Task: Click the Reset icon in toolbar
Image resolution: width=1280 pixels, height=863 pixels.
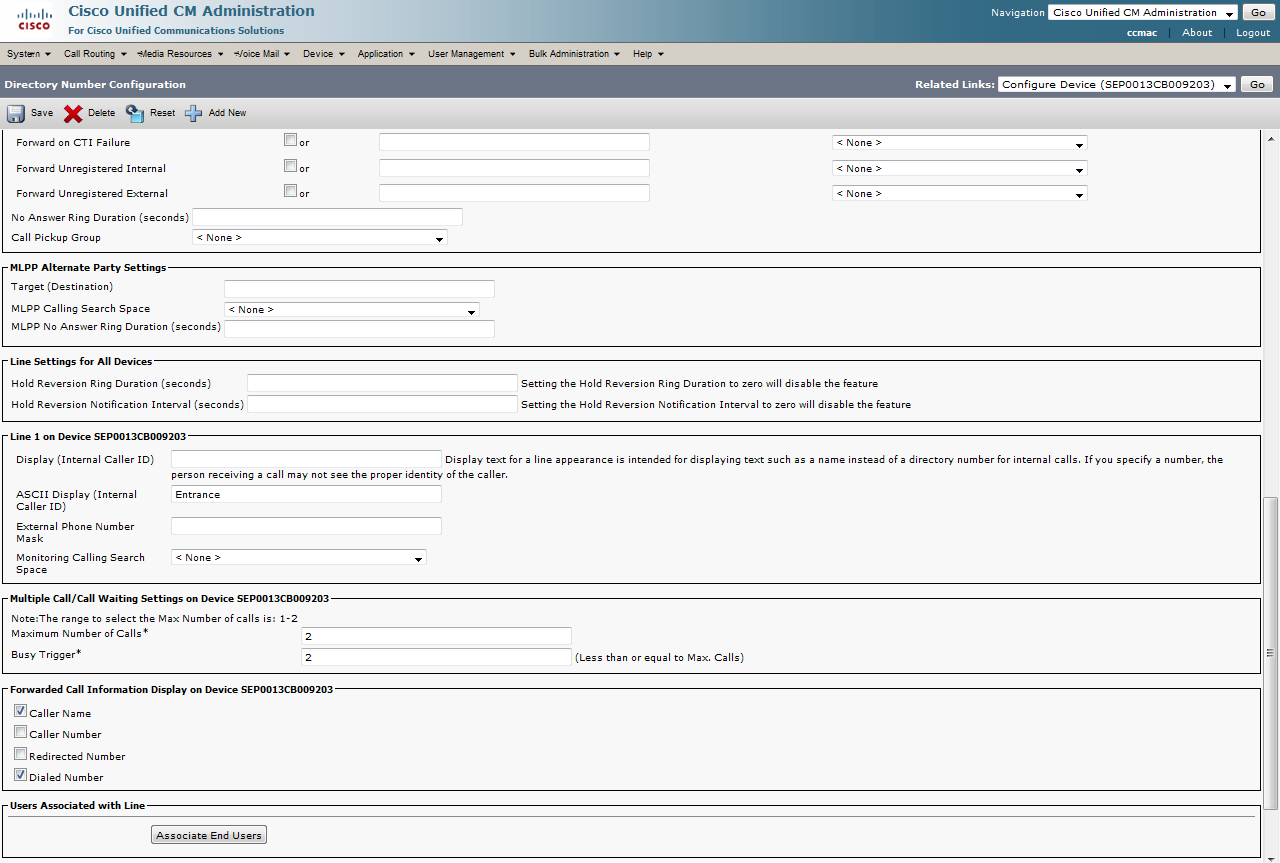Action: coord(135,114)
